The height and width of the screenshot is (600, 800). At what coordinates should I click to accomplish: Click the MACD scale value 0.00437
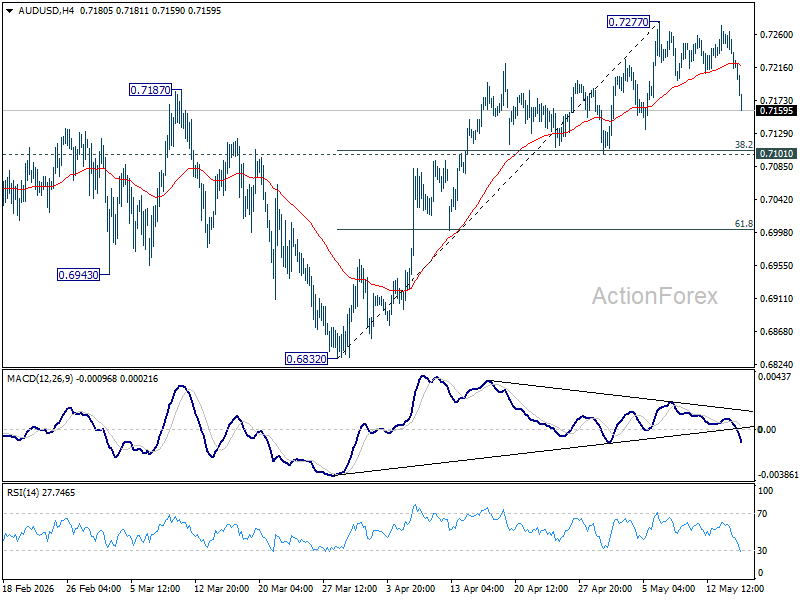click(x=774, y=377)
